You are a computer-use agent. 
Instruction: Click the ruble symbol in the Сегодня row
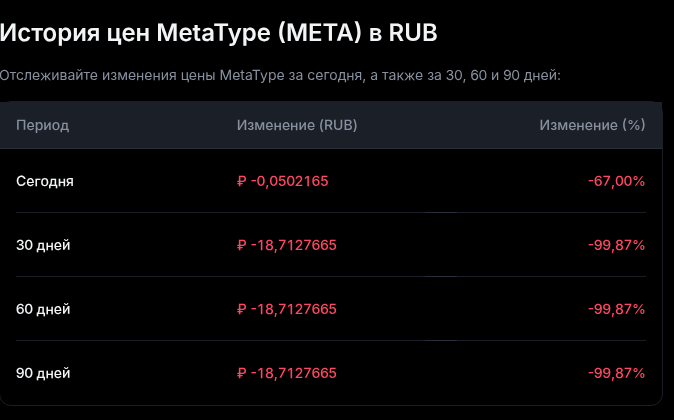tap(242, 181)
